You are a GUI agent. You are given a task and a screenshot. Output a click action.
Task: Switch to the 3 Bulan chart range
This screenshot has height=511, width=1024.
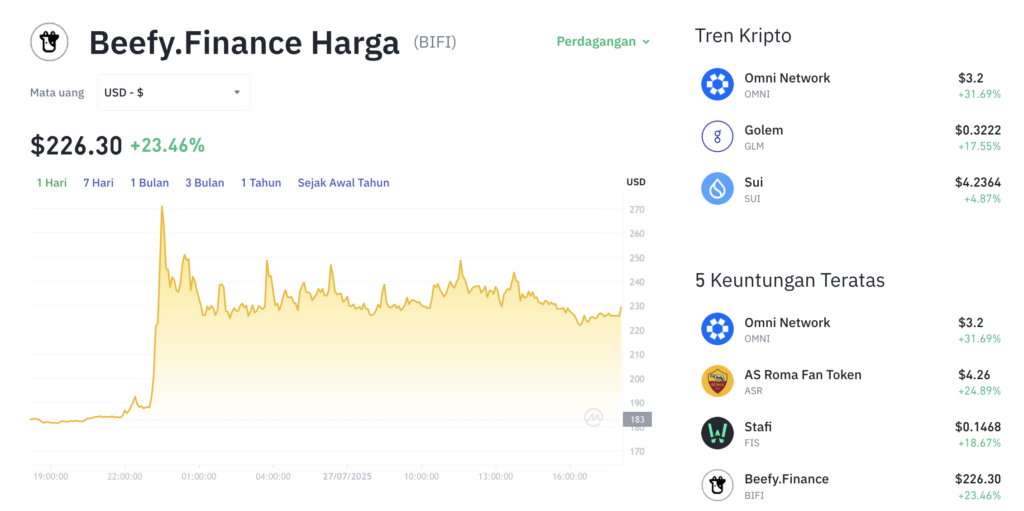[x=204, y=183]
